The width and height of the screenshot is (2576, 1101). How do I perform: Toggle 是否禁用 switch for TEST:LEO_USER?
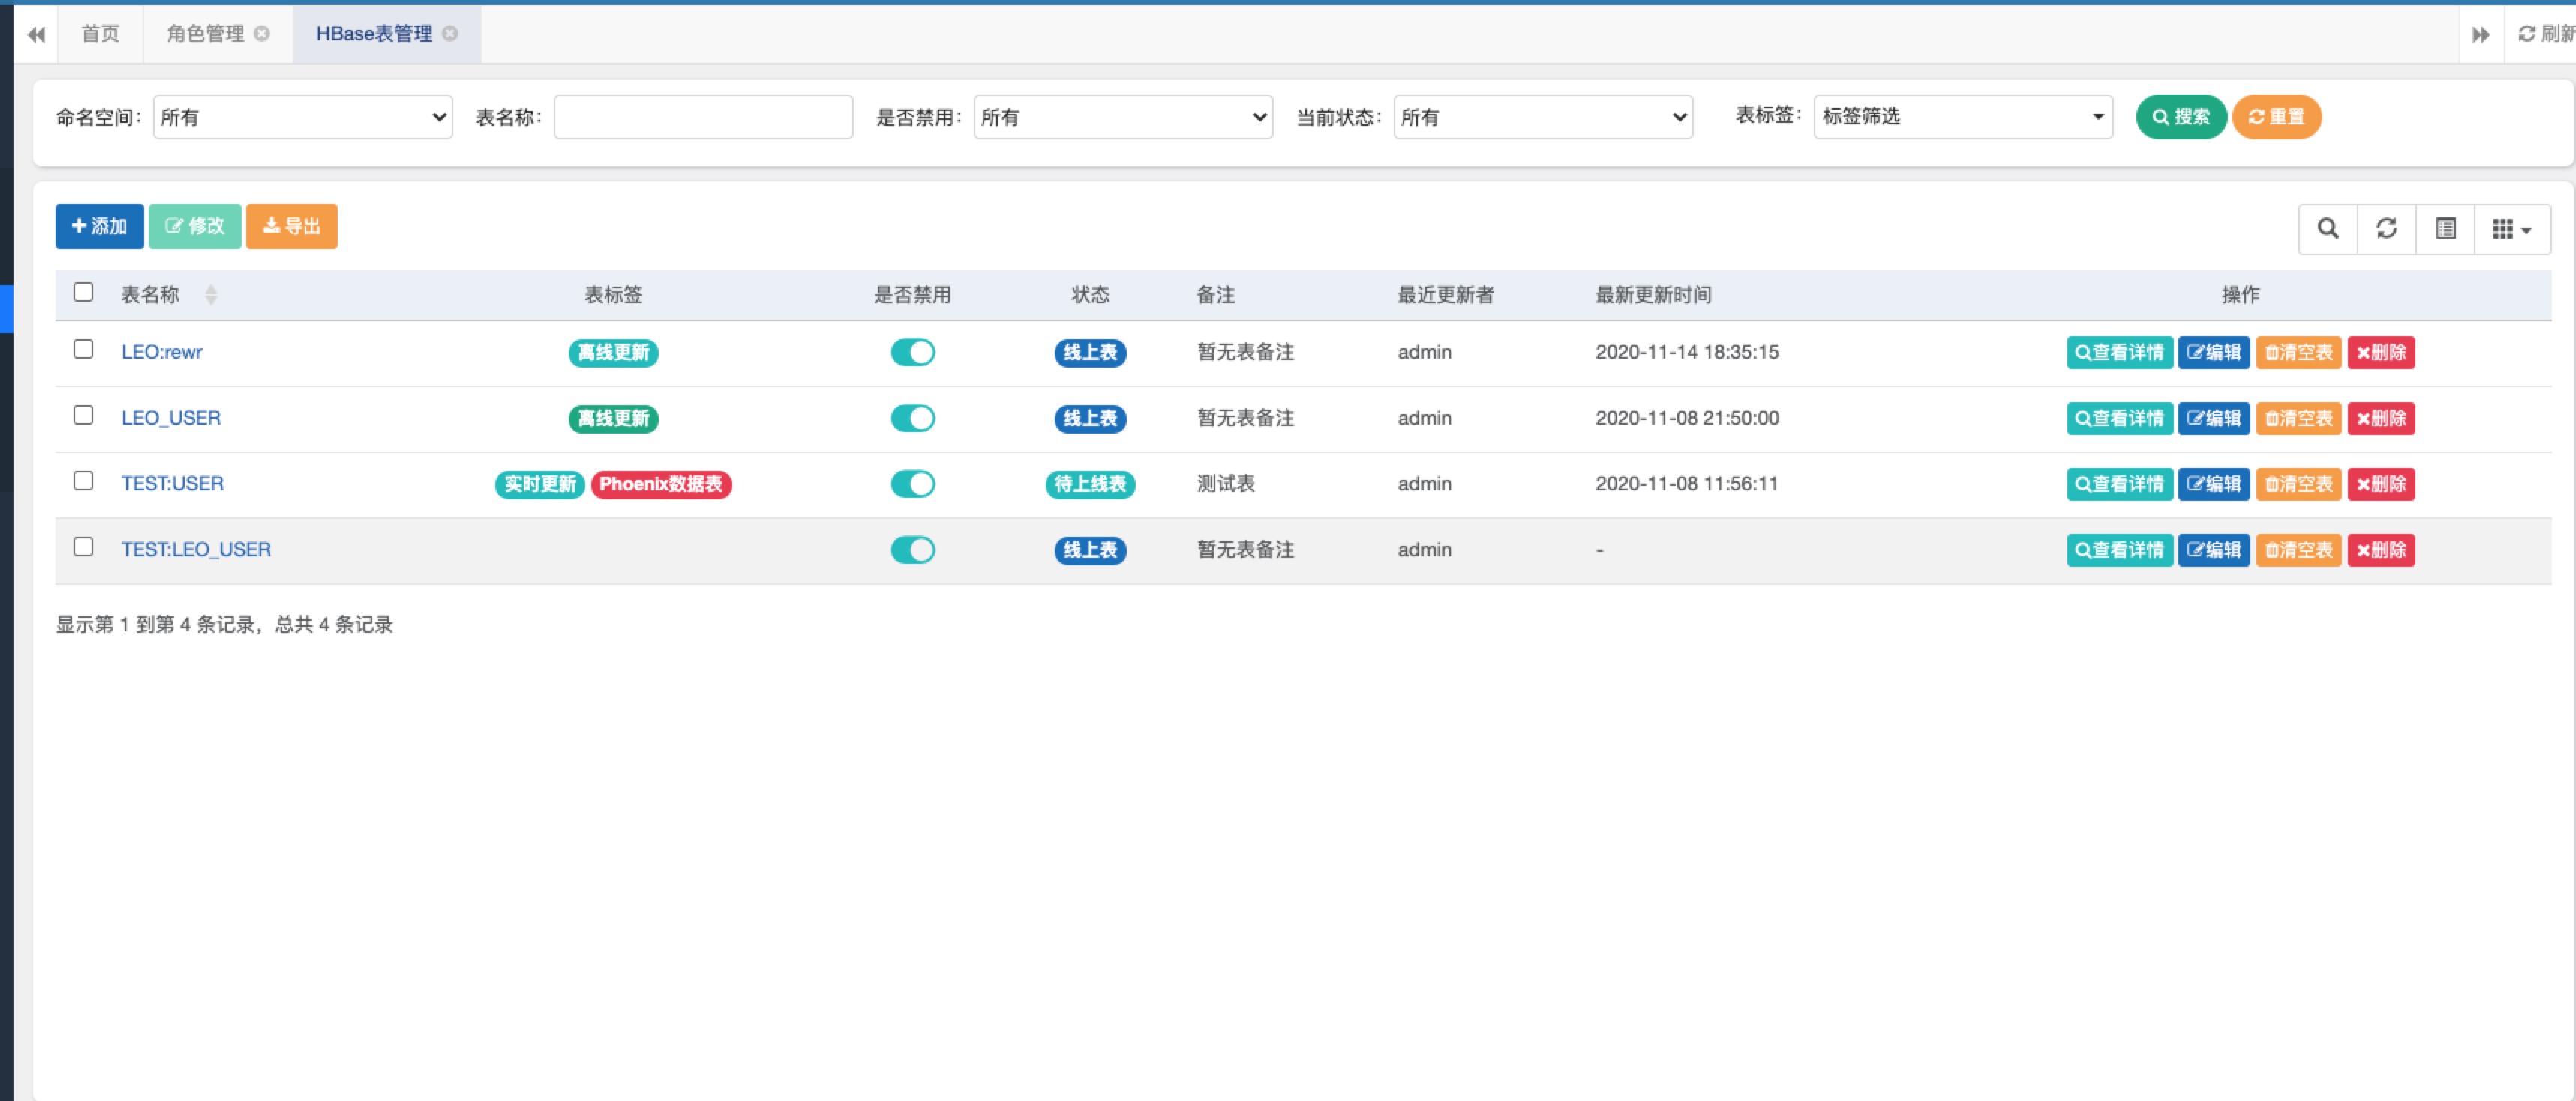pyautogui.click(x=912, y=550)
